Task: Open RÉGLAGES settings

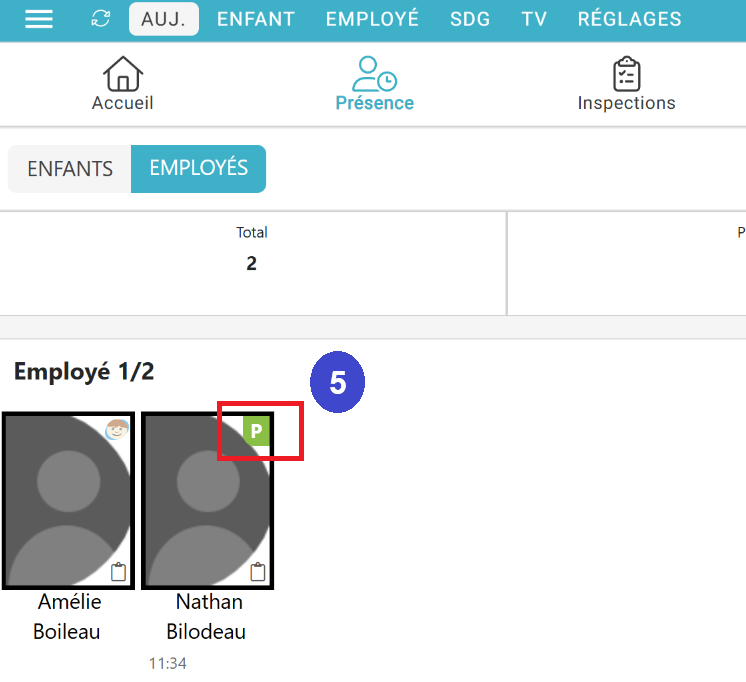Action: [629, 19]
